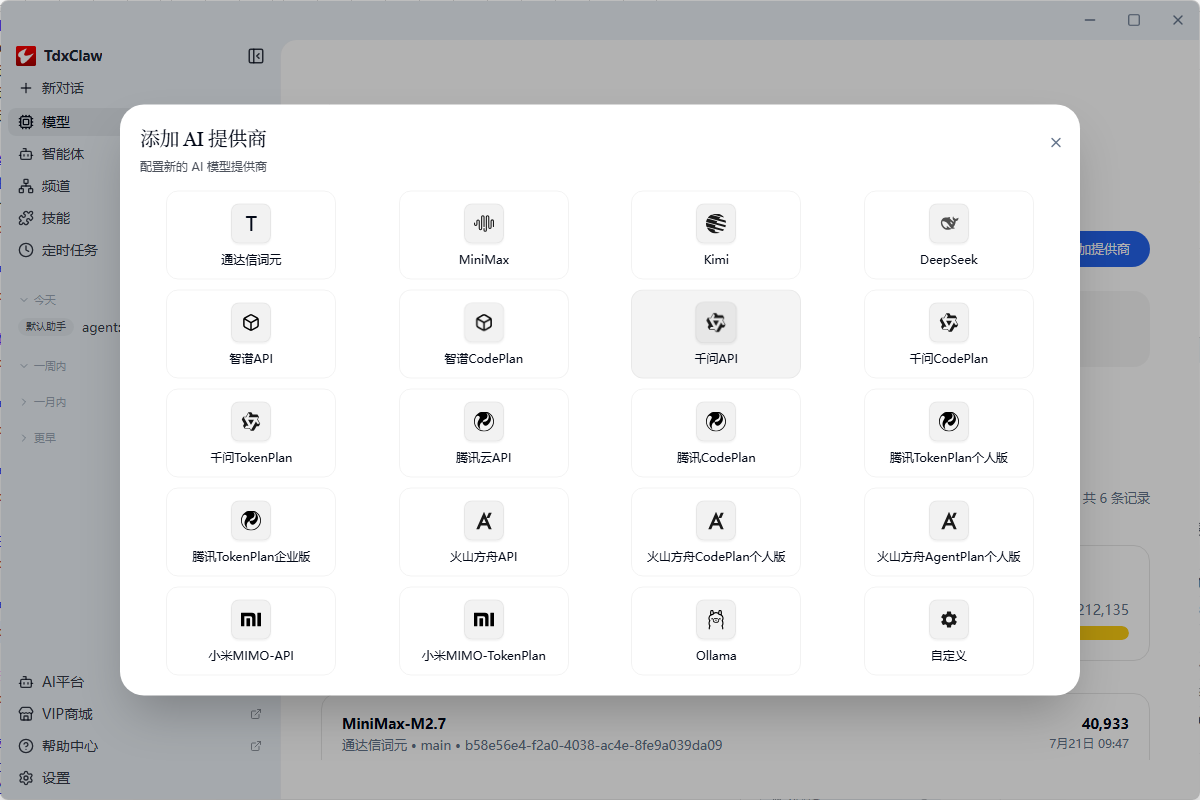Click the 配置新的 AI 模型提供商 subtitle

pos(203,167)
